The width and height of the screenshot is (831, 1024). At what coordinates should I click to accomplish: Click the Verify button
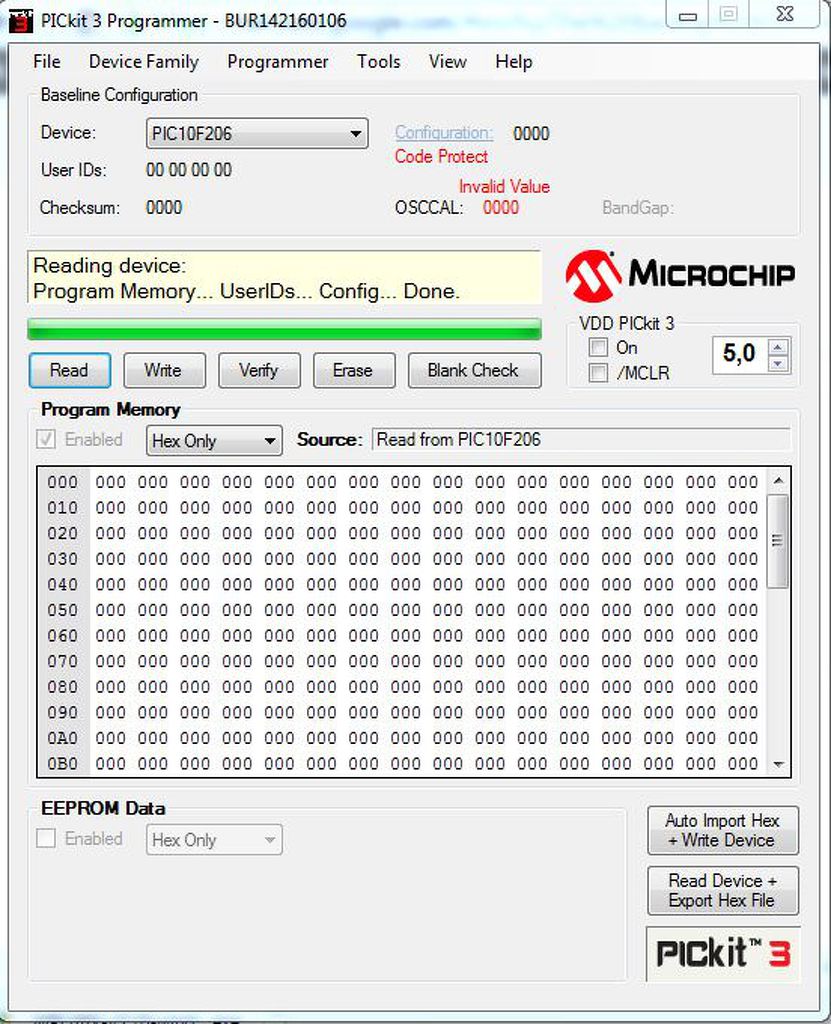point(259,370)
